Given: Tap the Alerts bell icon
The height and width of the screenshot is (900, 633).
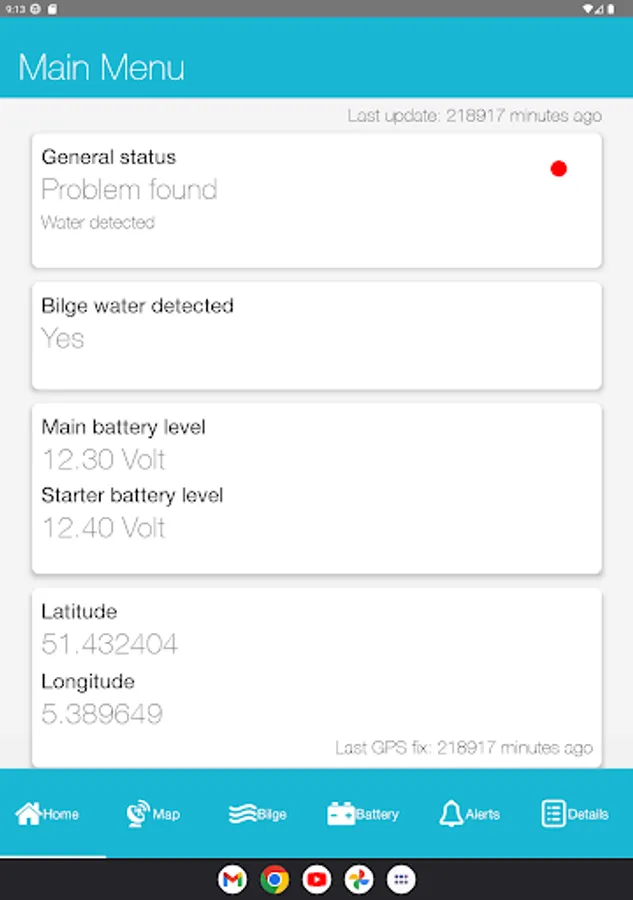Looking at the screenshot, I should pyautogui.click(x=451, y=814).
